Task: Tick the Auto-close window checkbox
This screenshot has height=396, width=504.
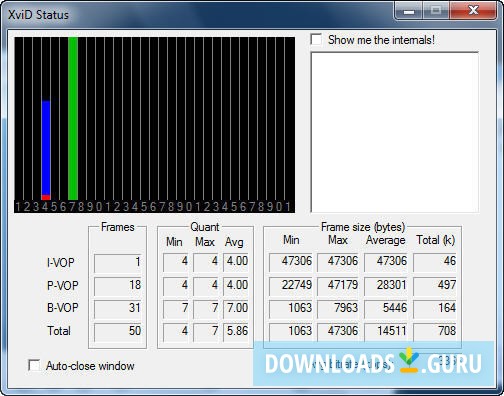Action: 34,365
